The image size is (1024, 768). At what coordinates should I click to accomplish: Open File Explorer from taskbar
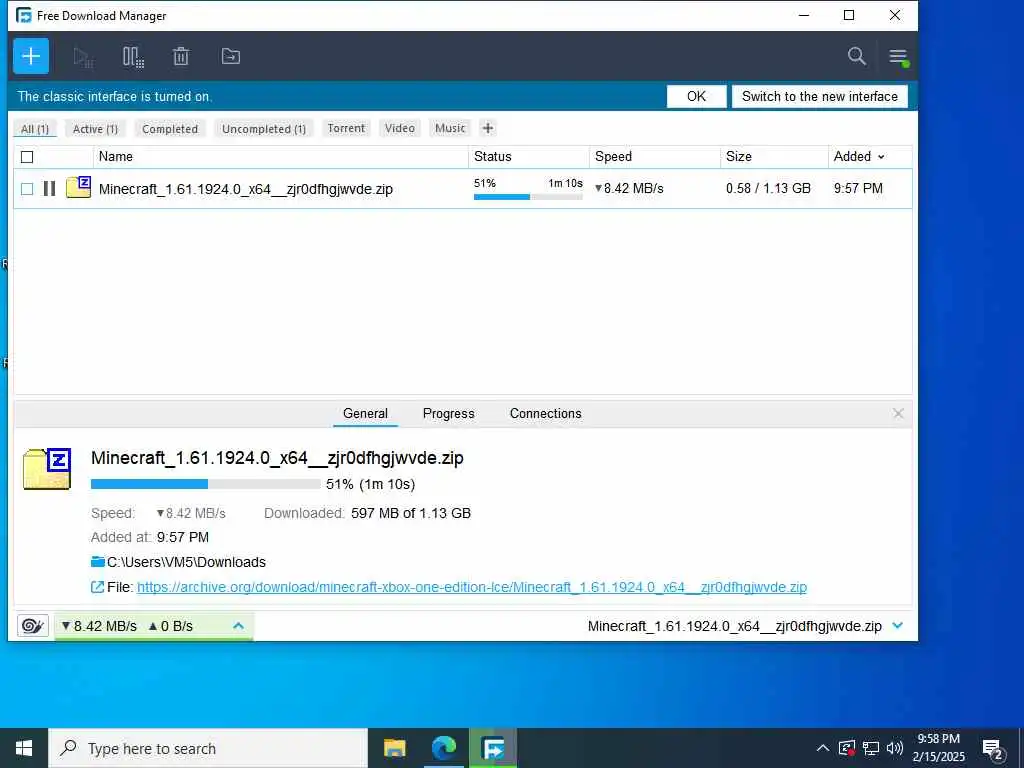(394, 748)
